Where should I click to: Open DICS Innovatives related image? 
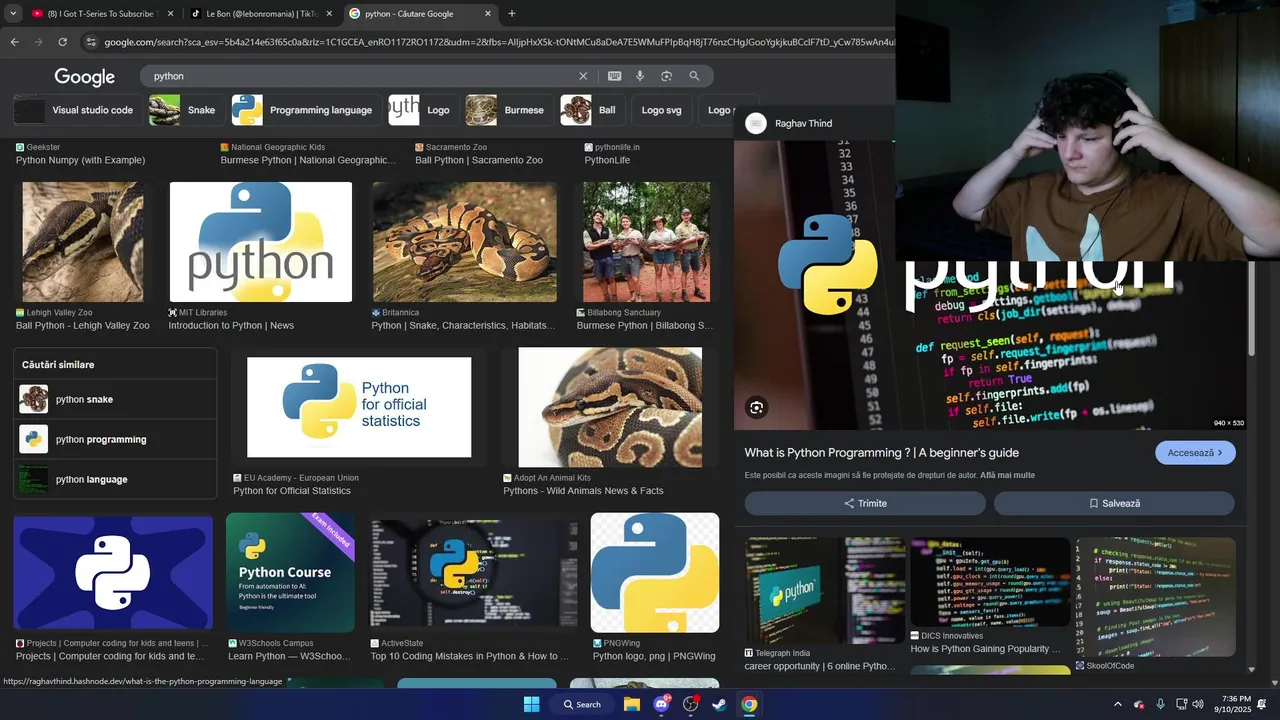click(x=990, y=582)
